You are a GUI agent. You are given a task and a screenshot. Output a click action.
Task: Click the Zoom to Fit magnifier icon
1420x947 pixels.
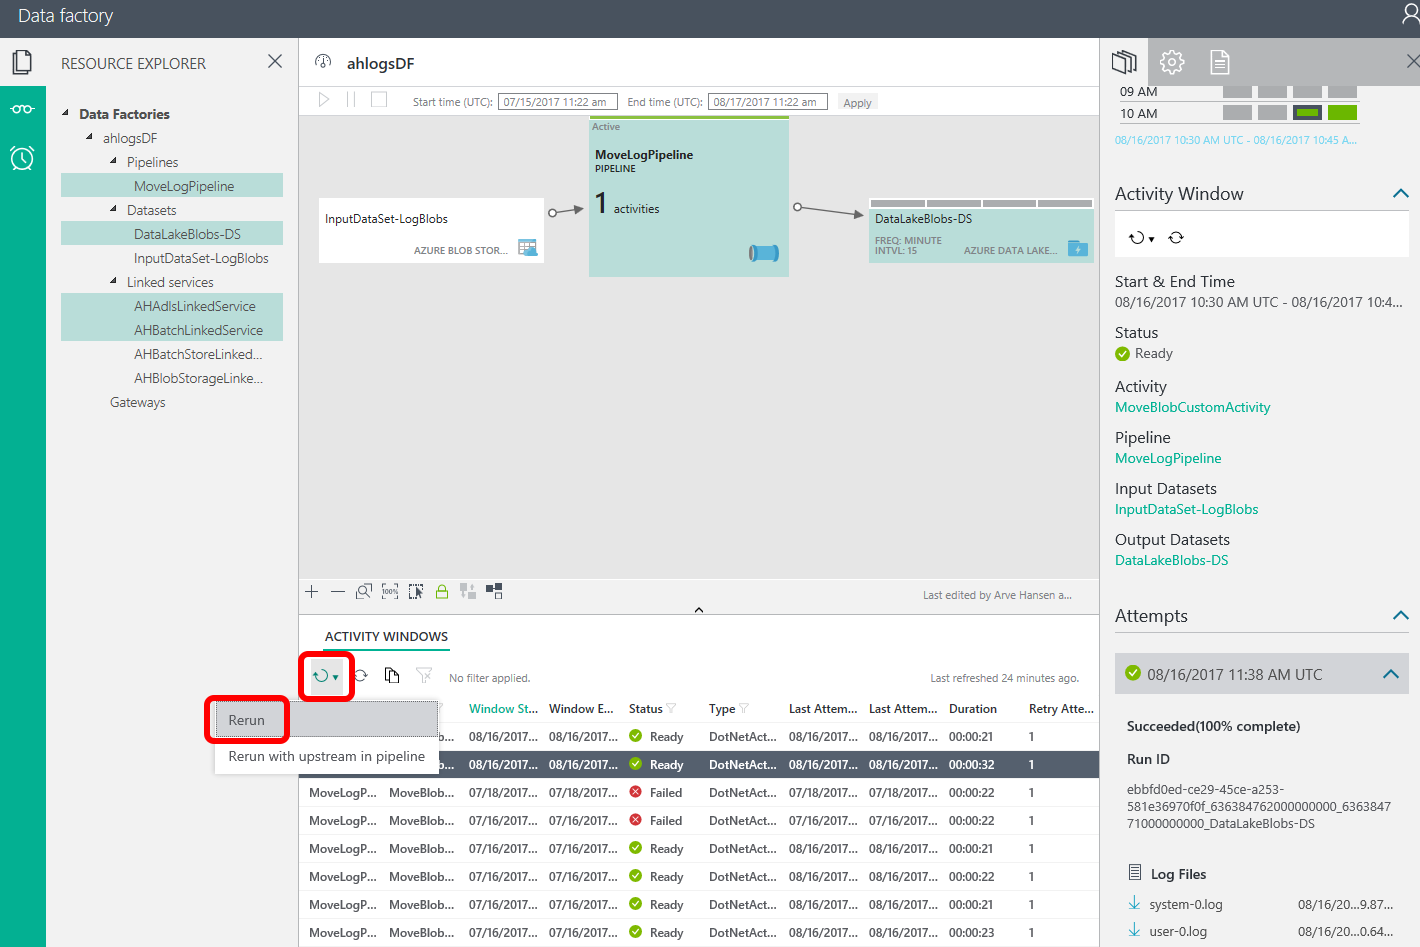(x=364, y=592)
